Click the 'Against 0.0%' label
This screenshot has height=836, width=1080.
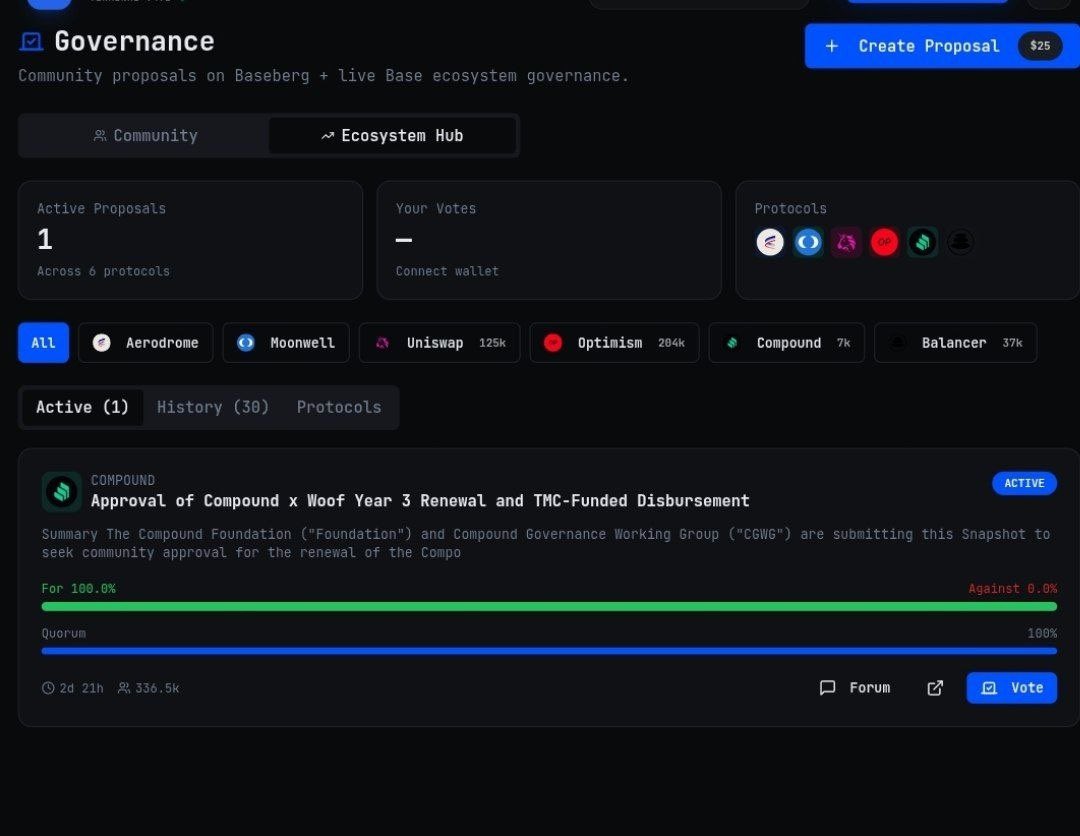1012,589
